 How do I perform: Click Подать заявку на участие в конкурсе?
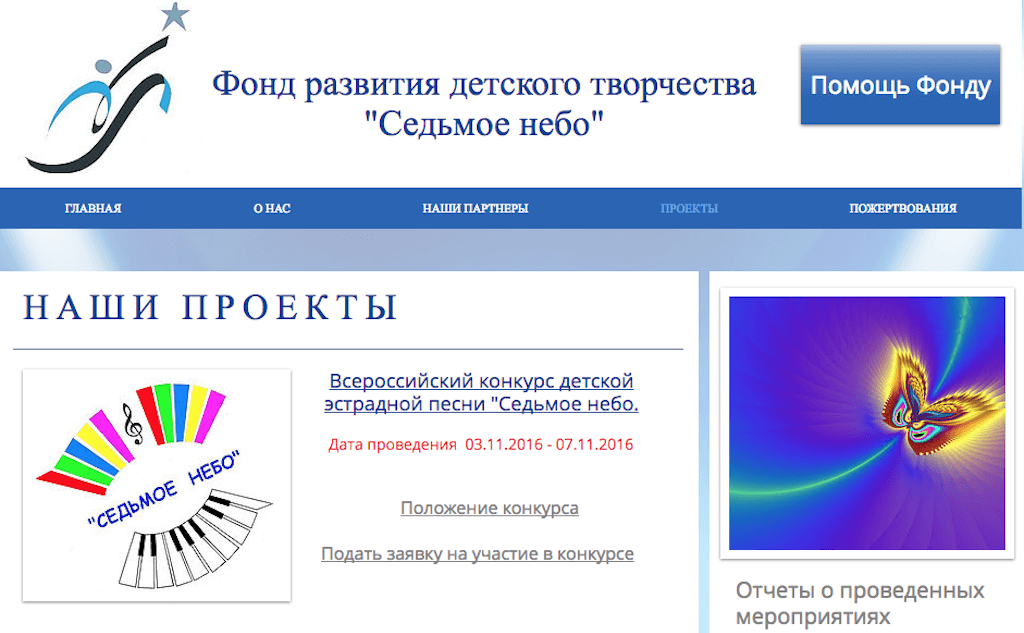[477, 553]
